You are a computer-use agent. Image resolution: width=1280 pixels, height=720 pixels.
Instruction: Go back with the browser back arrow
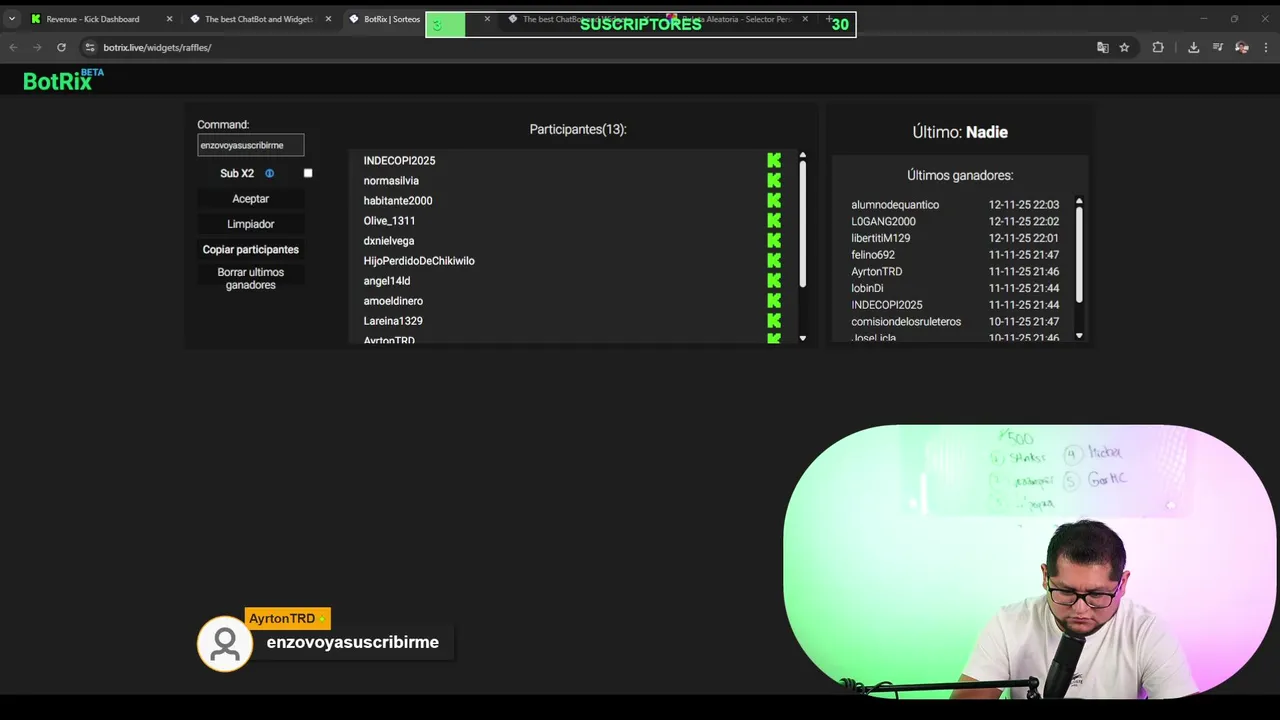[x=14, y=47]
